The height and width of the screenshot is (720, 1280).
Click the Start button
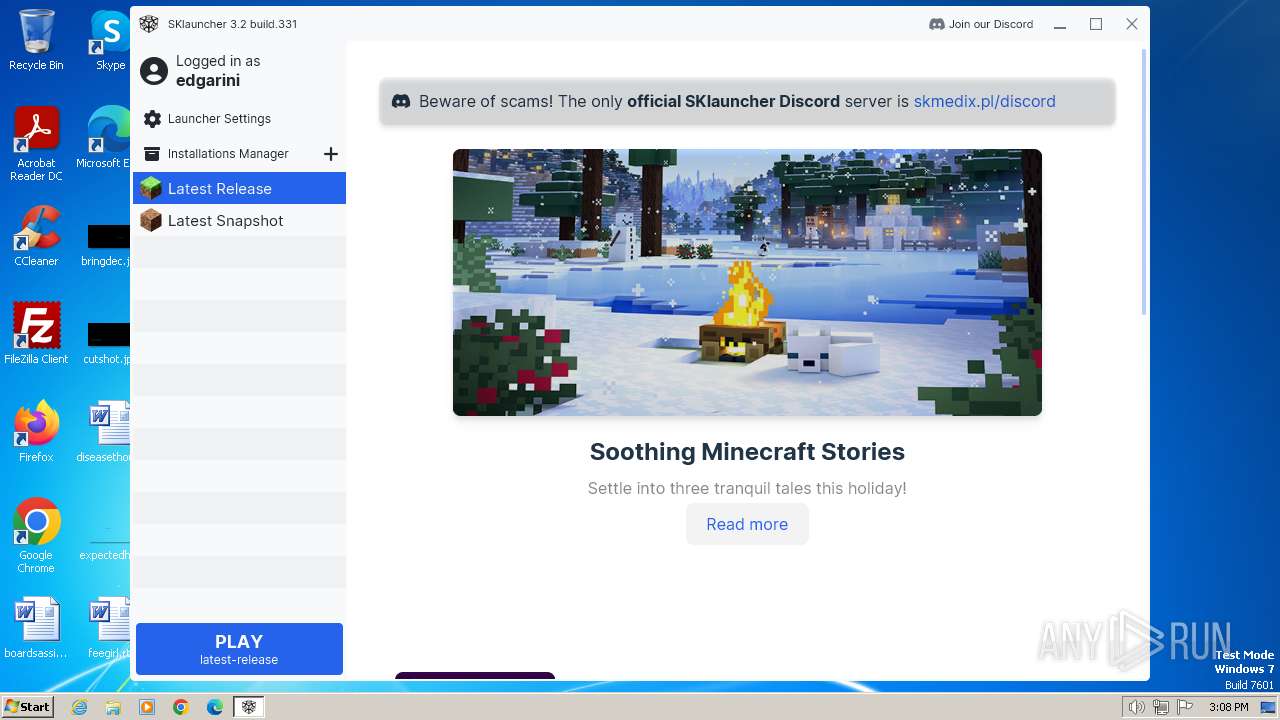(x=27, y=707)
